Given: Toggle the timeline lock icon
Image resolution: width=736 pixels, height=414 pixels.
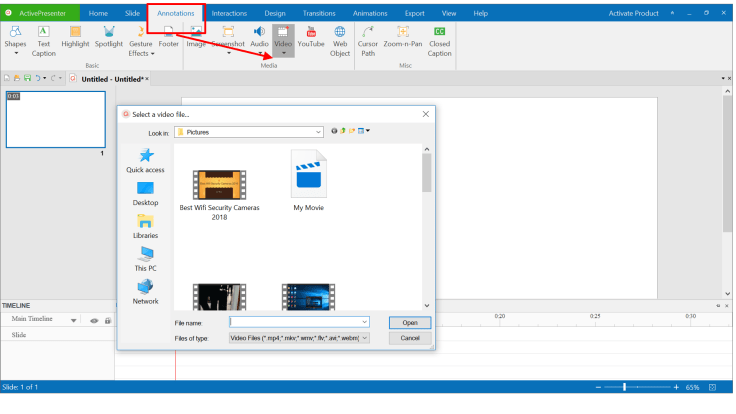Looking at the screenshot, I should [107, 320].
